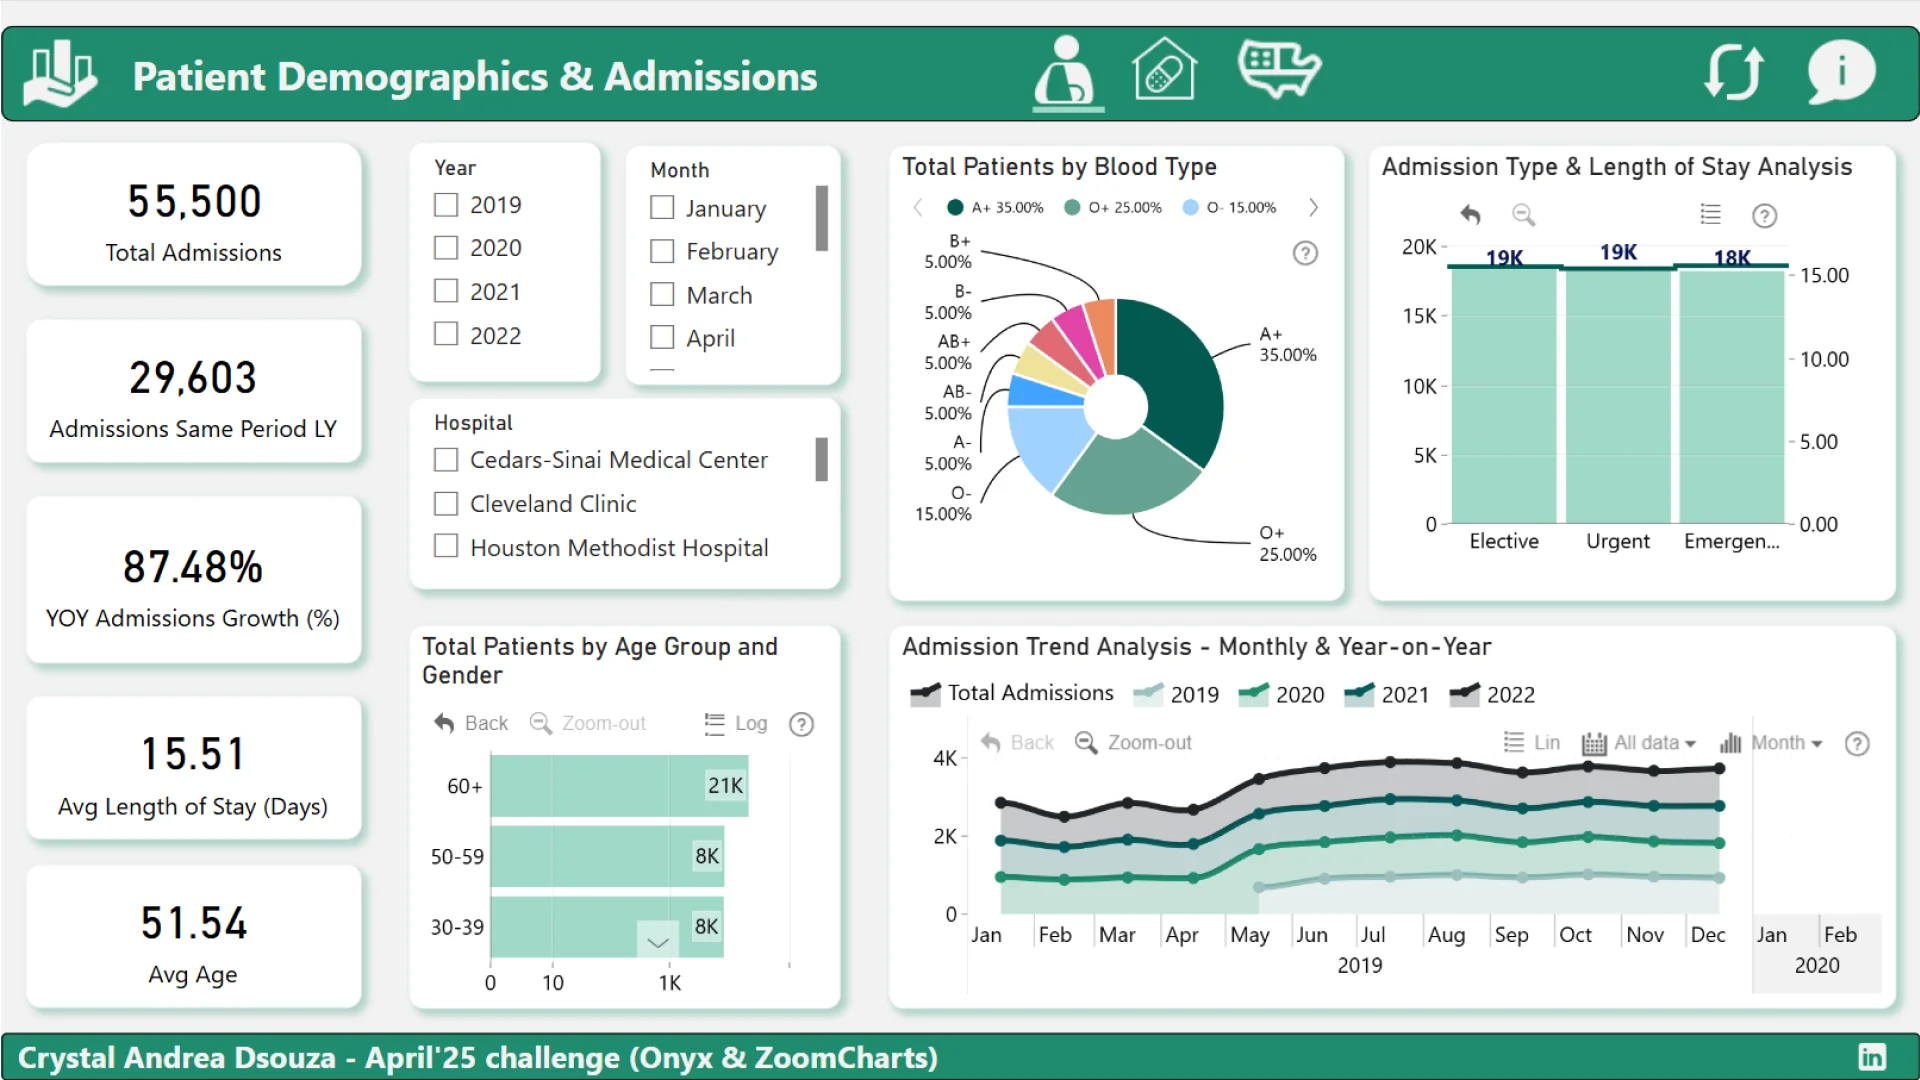This screenshot has height=1080, width=1920.
Task: Click Zoom-out in Admission Trend chart
Action: 1134,743
